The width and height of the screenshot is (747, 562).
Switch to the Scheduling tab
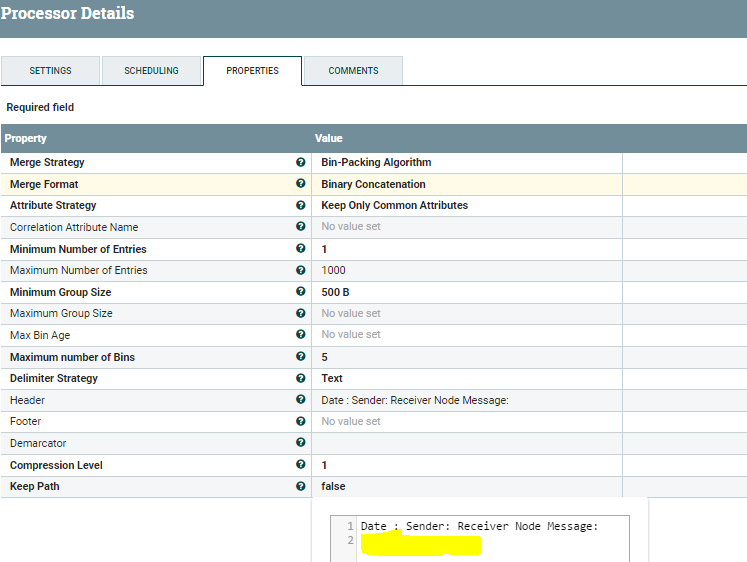(x=151, y=71)
